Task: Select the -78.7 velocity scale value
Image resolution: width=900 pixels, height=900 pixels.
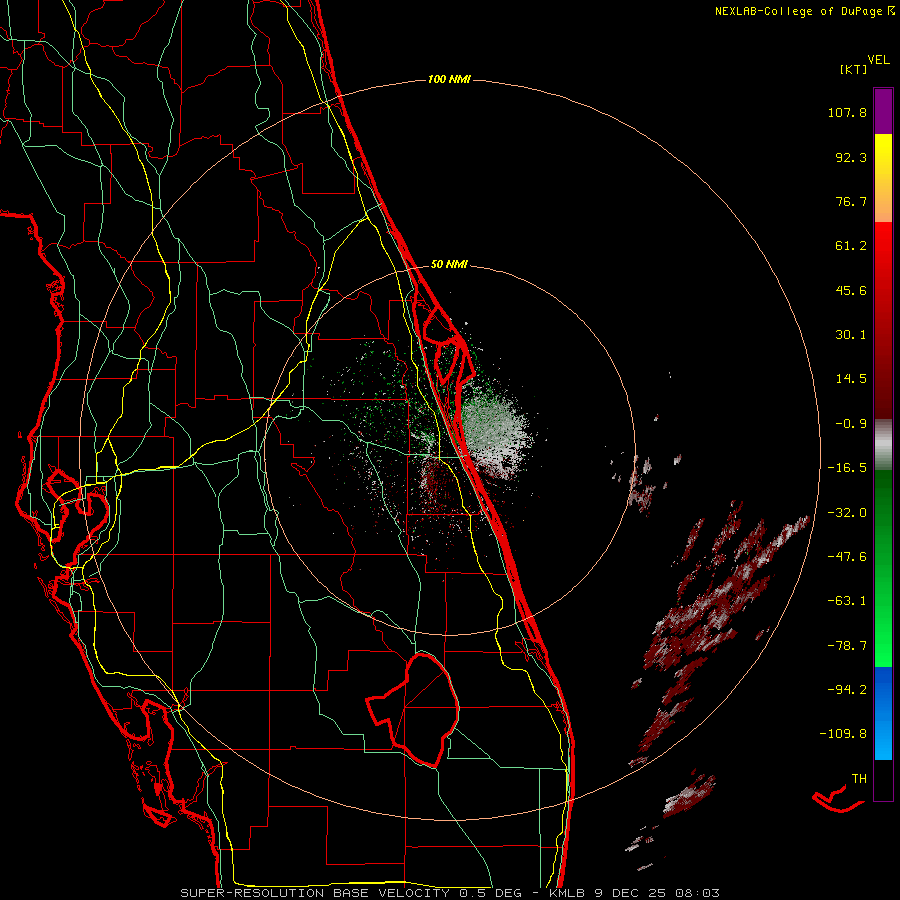Action: [x=847, y=646]
